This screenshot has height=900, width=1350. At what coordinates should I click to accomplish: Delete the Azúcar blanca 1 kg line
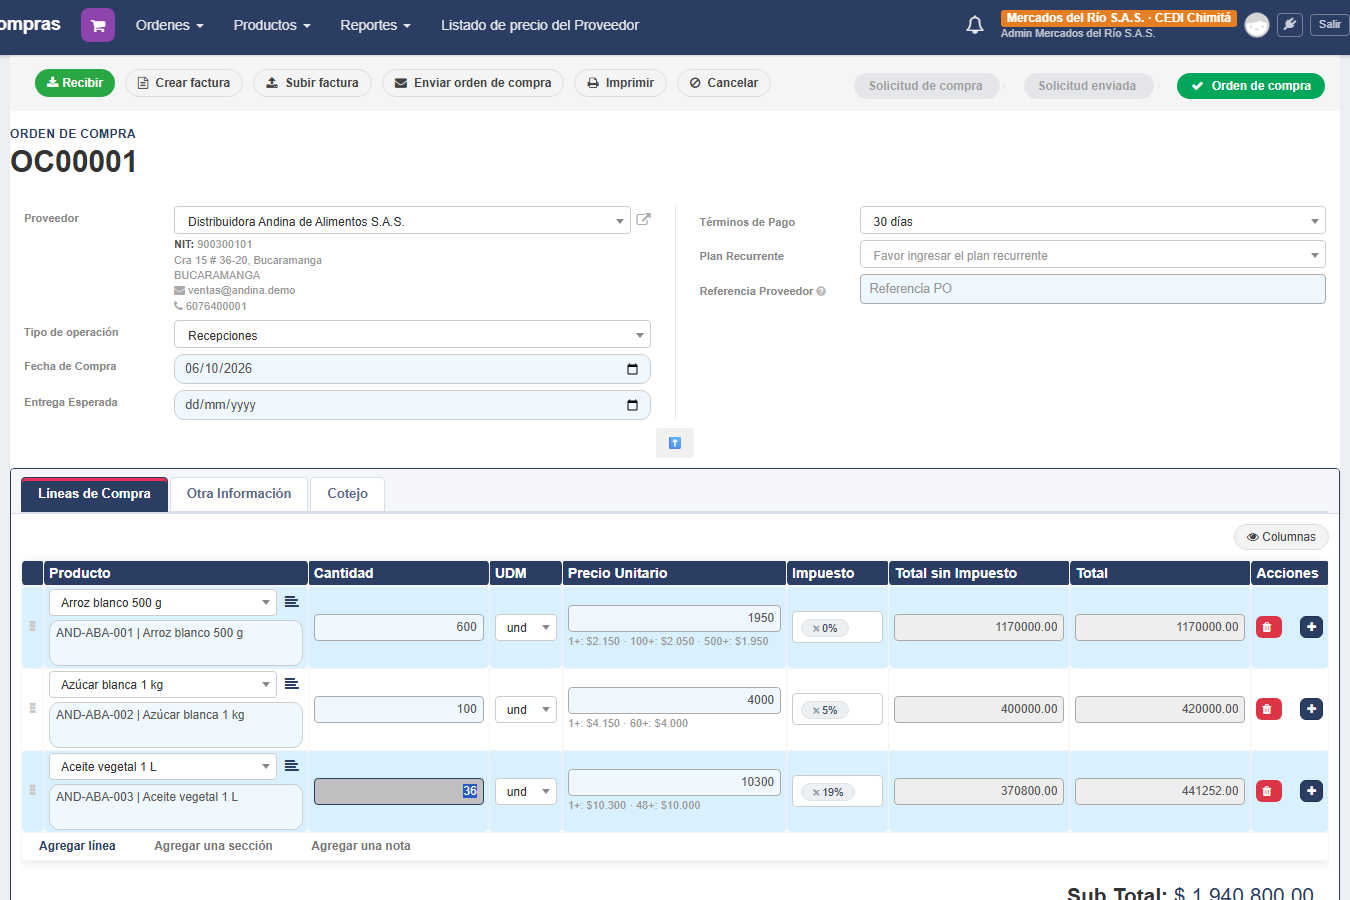[1268, 709]
